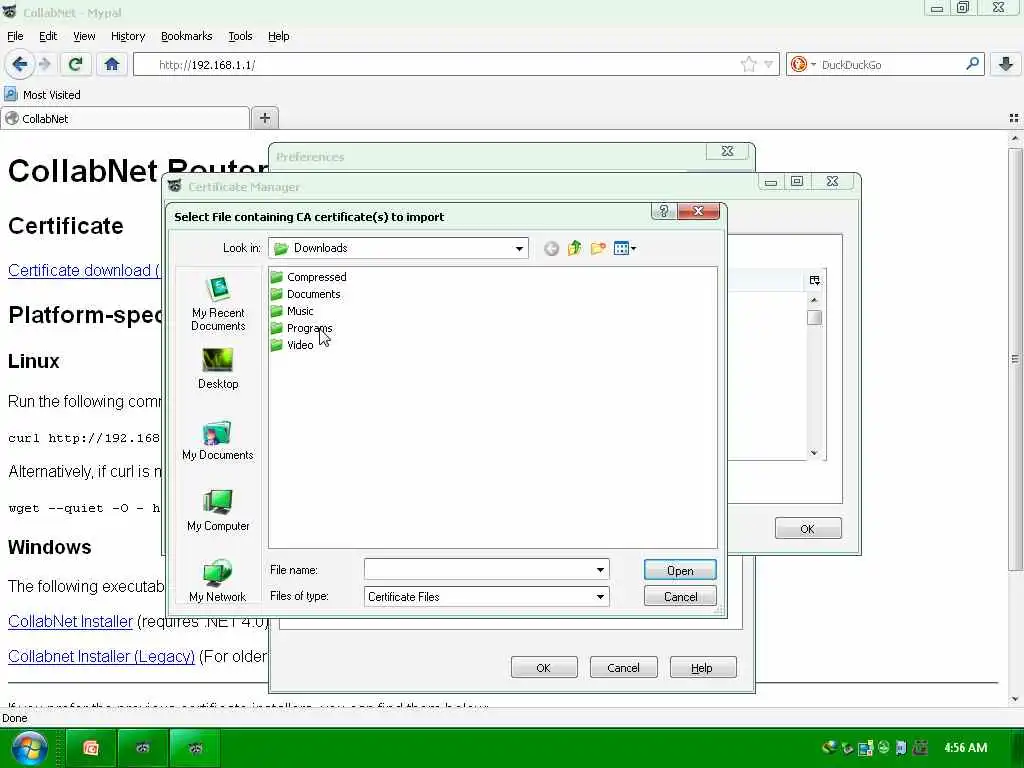
Task: Open the View menu icon in file dialog
Action: click(624, 248)
